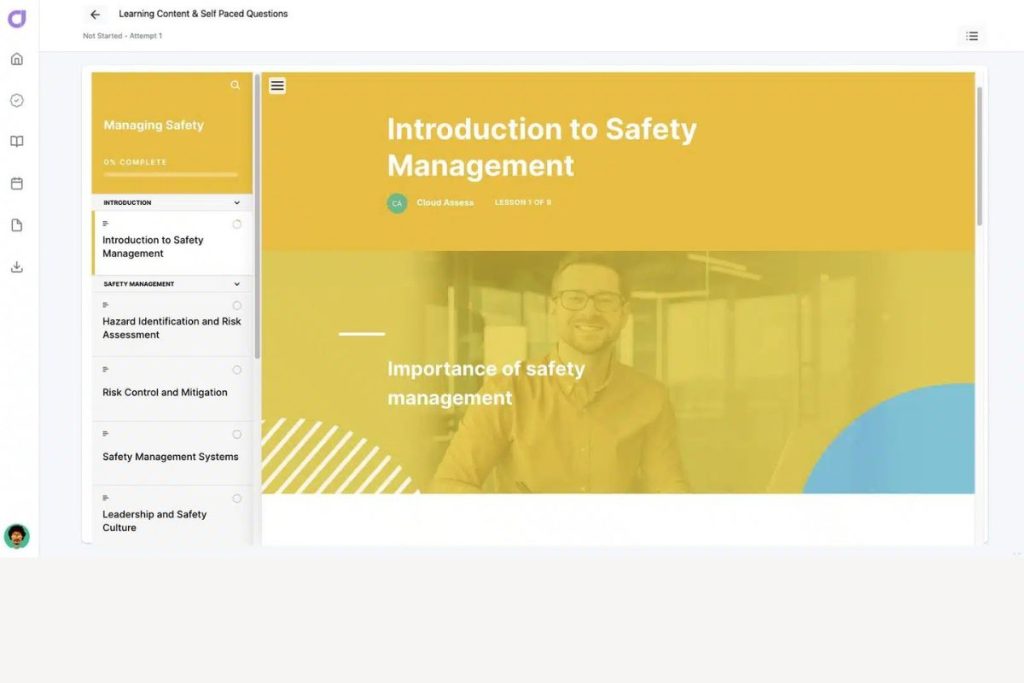Click completion circle for Introduction to Safety Management
The image size is (1024, 683).
coord(237,224)
